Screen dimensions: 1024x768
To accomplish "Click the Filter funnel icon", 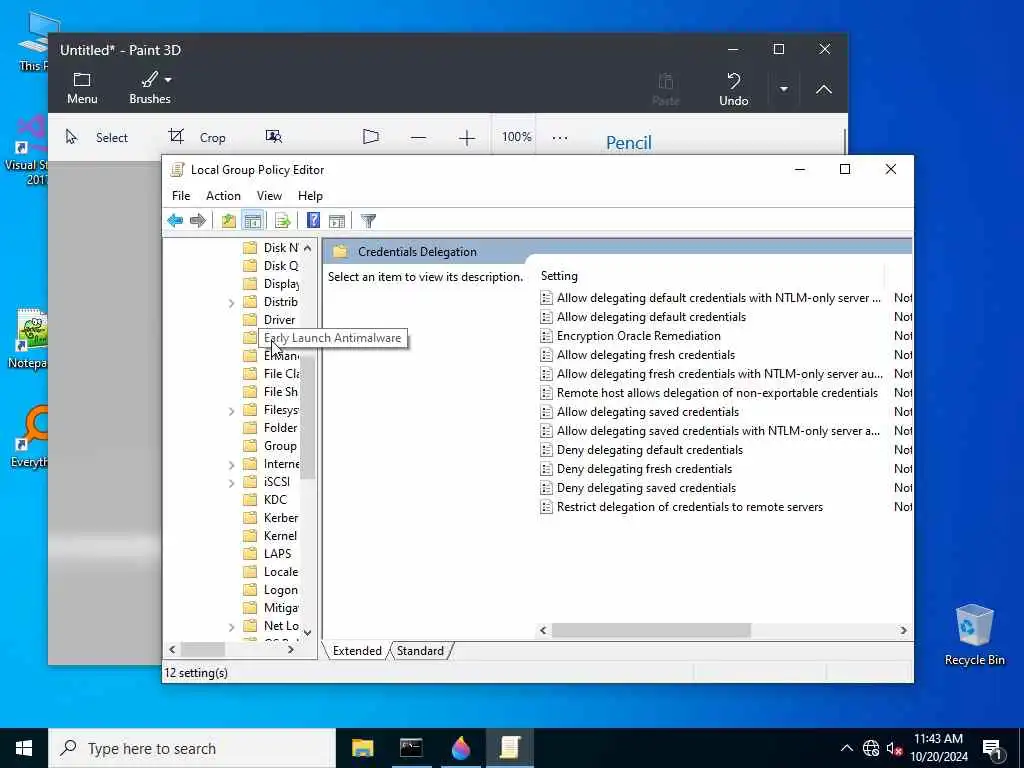I will pos(368,221).
